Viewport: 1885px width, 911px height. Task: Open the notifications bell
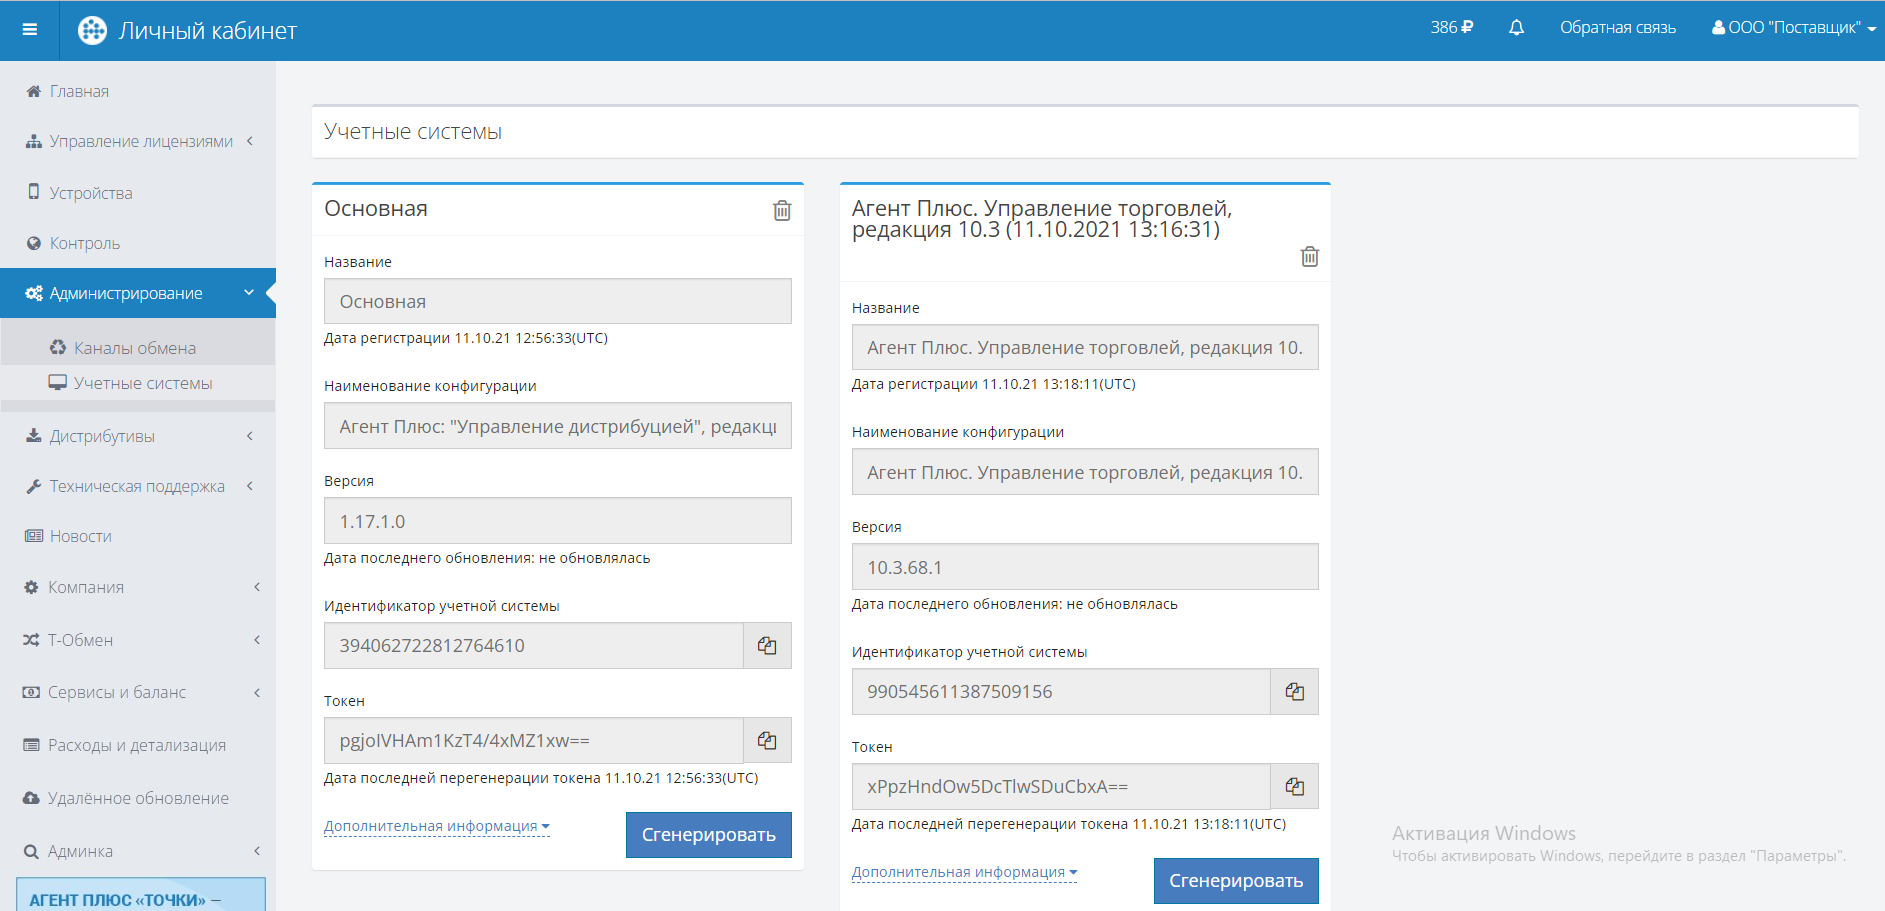1516,28
